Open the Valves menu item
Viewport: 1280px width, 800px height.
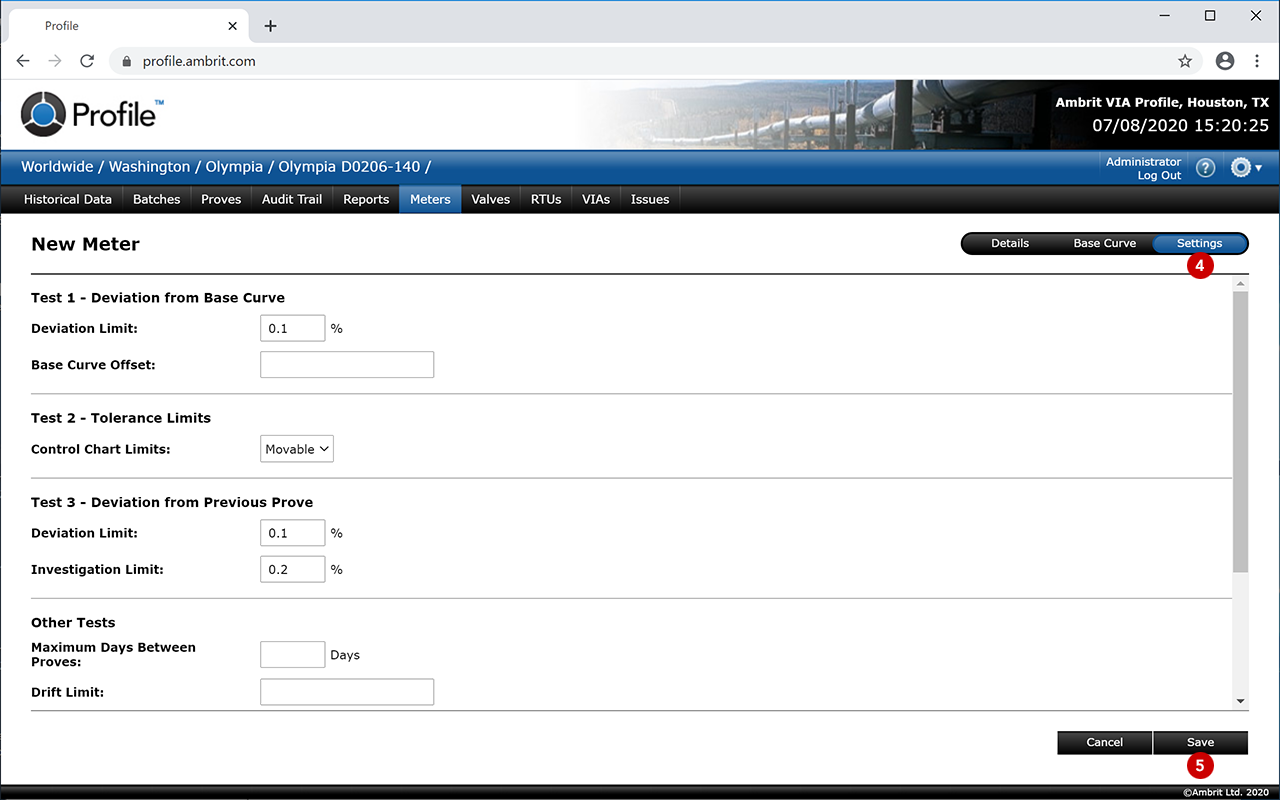(x=490, y=199)
